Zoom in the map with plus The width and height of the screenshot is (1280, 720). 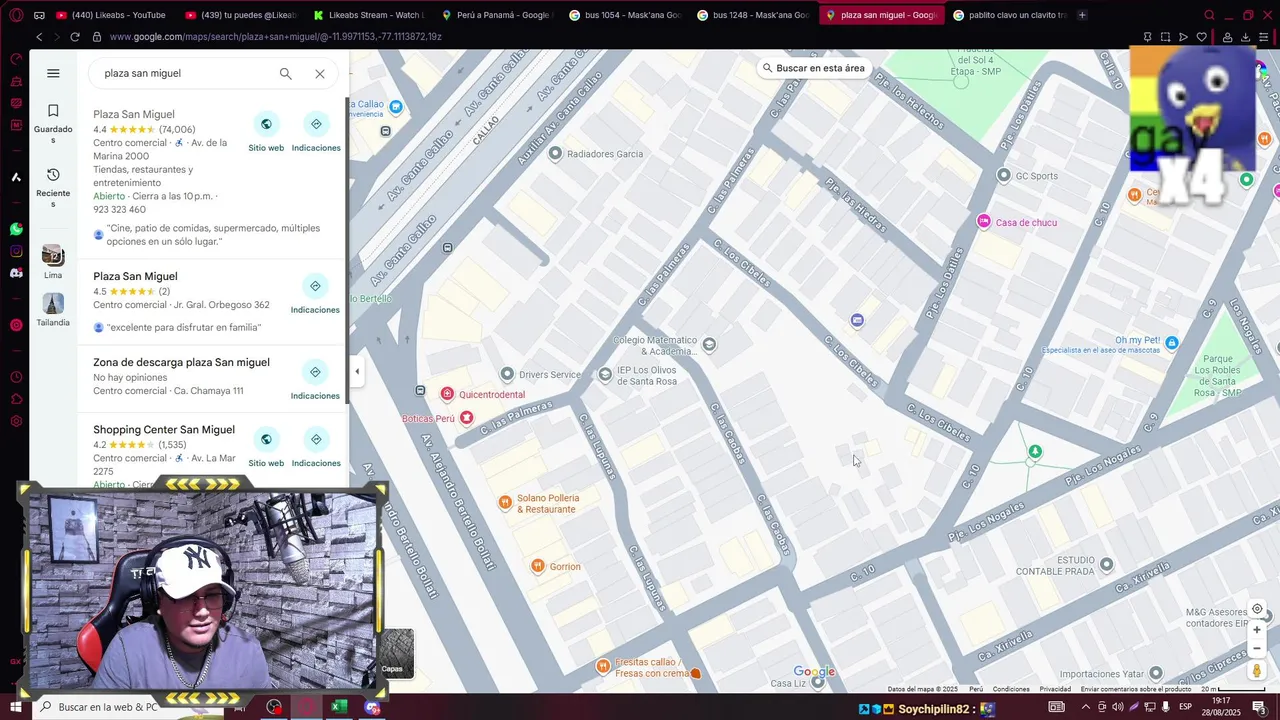click(x=1257, y=630)
